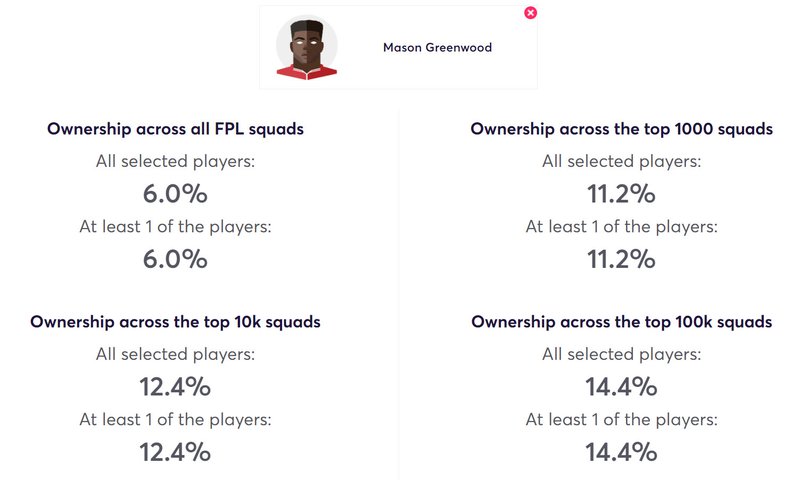Click "Ownership across the top 10k squads" heading
This screenshot has width=800, height=480.
pos(176,322)
